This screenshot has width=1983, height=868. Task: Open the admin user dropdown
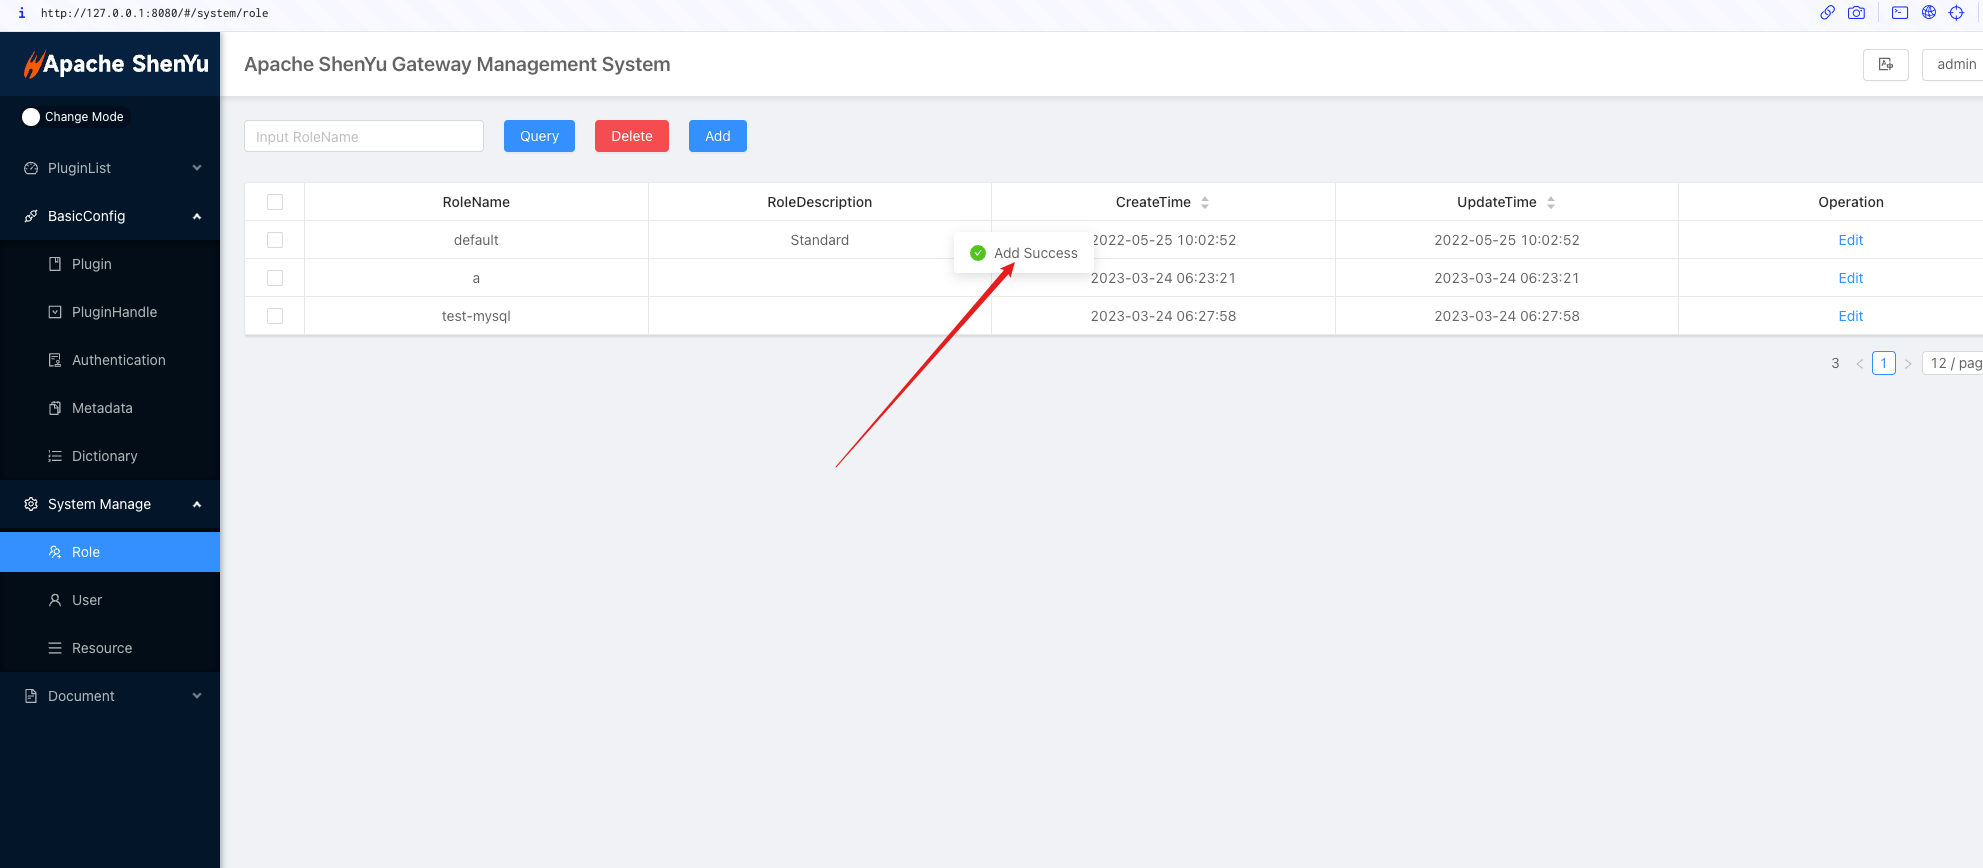click(x=1953, y=64)
